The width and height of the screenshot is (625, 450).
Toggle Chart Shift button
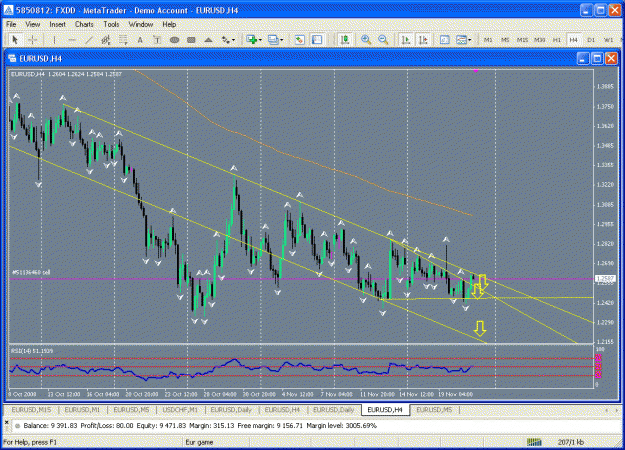[423, 39]
